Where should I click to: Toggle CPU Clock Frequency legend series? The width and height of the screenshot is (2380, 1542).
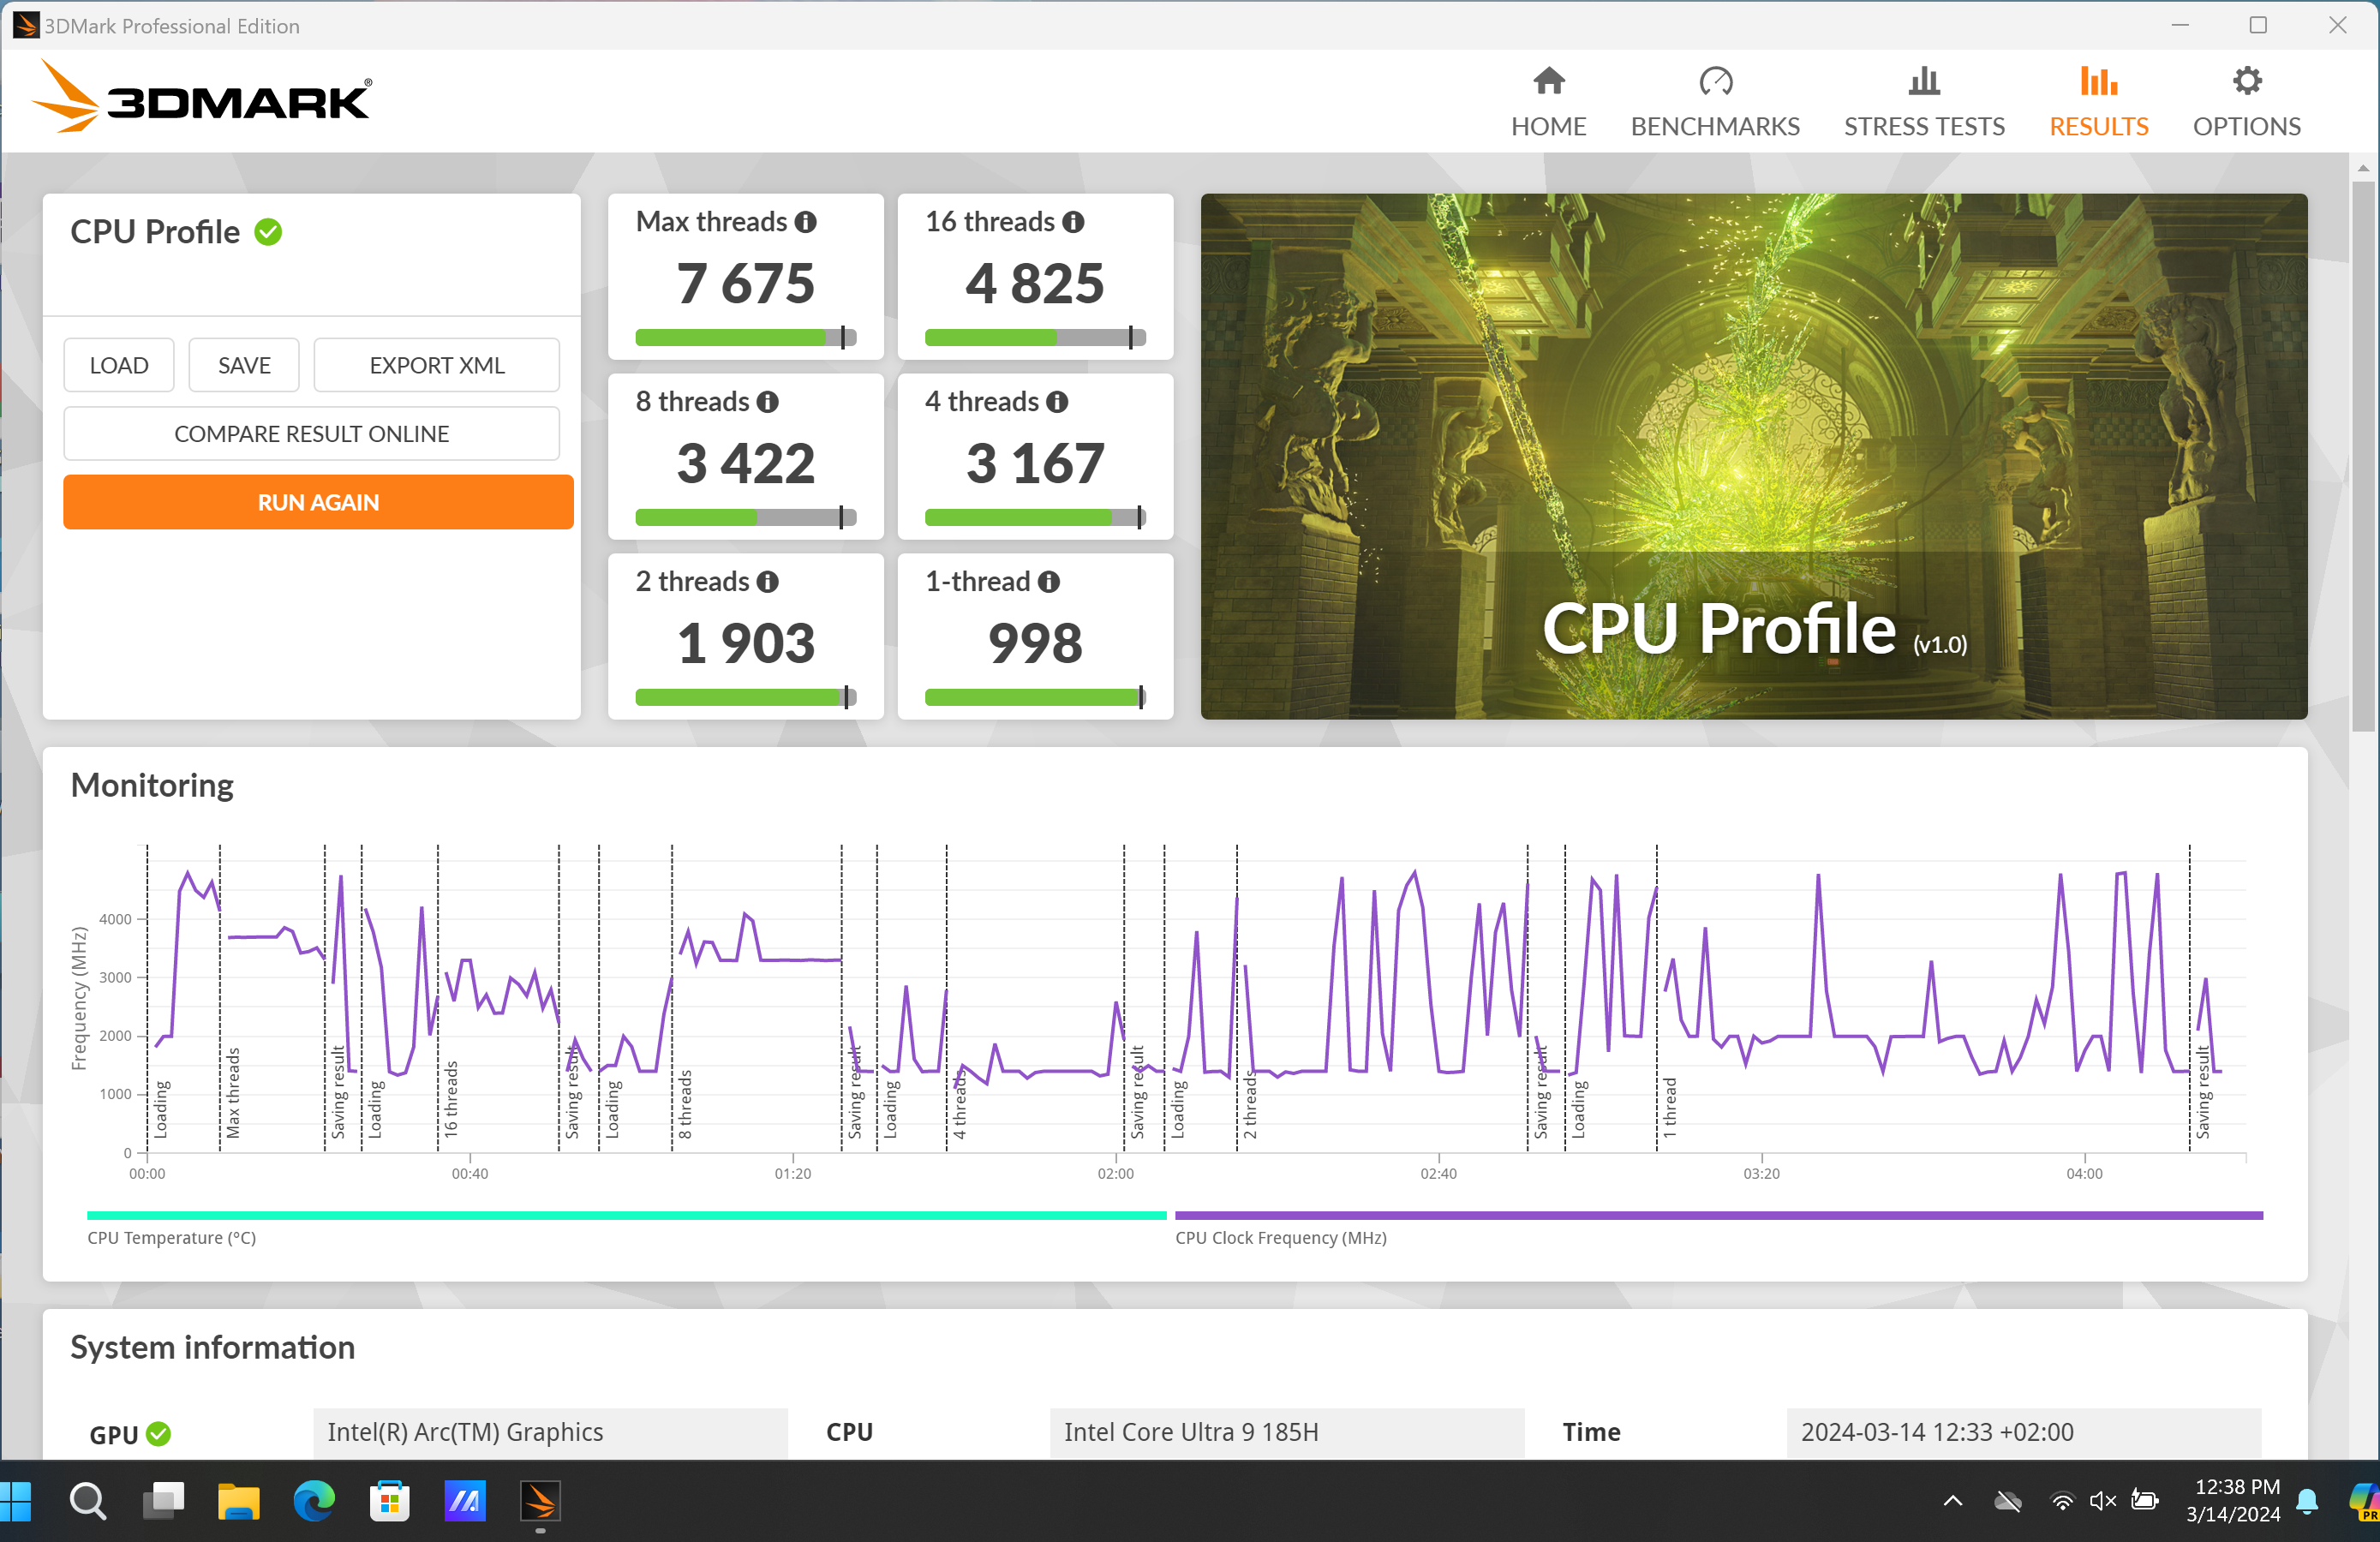[1719, 1228]
